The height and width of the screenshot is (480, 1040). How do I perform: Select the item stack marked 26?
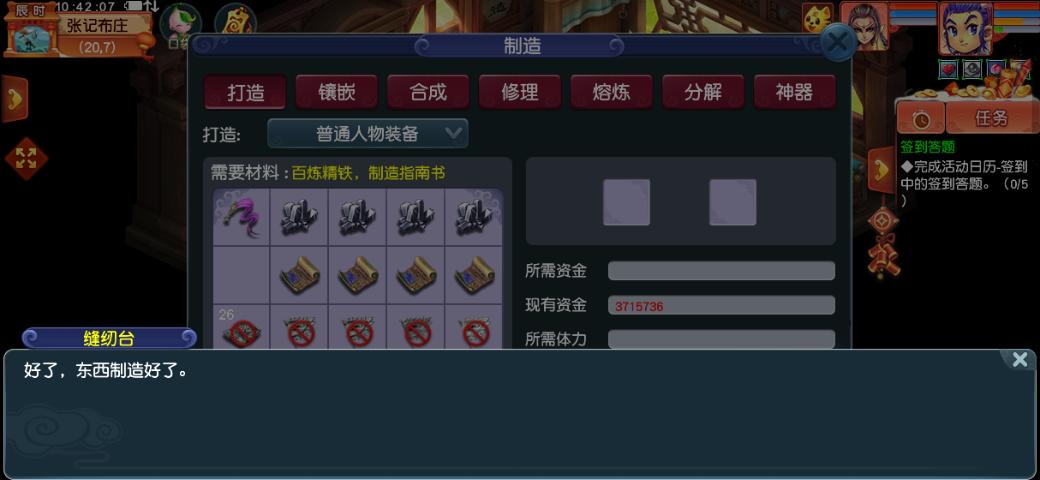[x=241, y=328]
